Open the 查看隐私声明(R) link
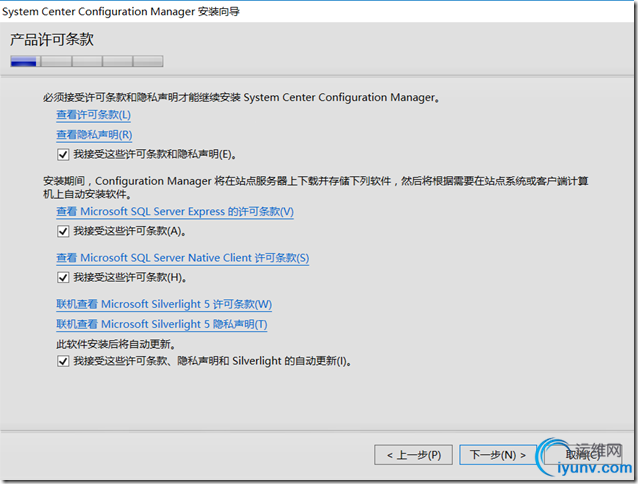 click(x=94, y=135)
